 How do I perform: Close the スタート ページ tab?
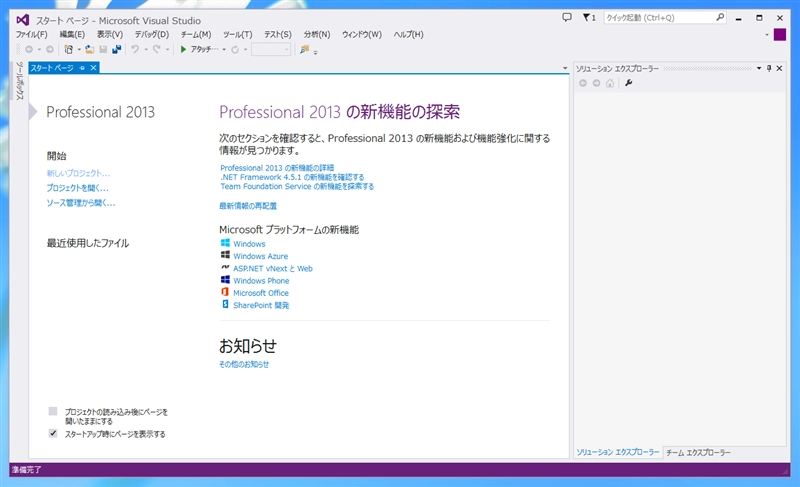tap(93, 68)
